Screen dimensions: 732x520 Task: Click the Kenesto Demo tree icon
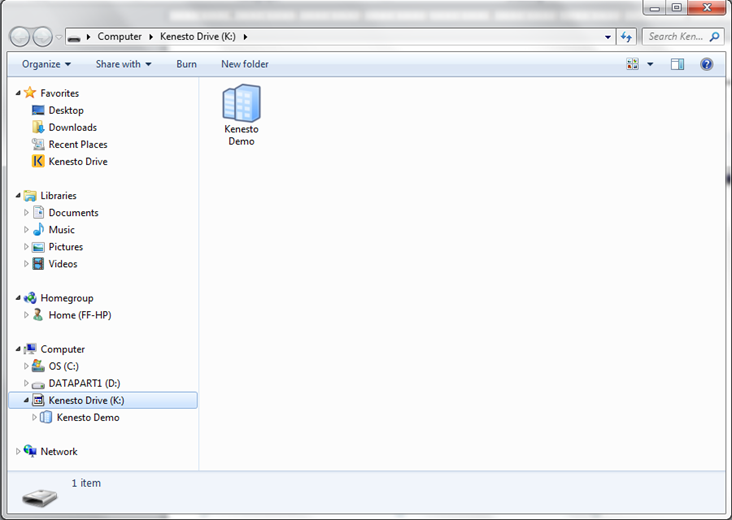(46, 417)
